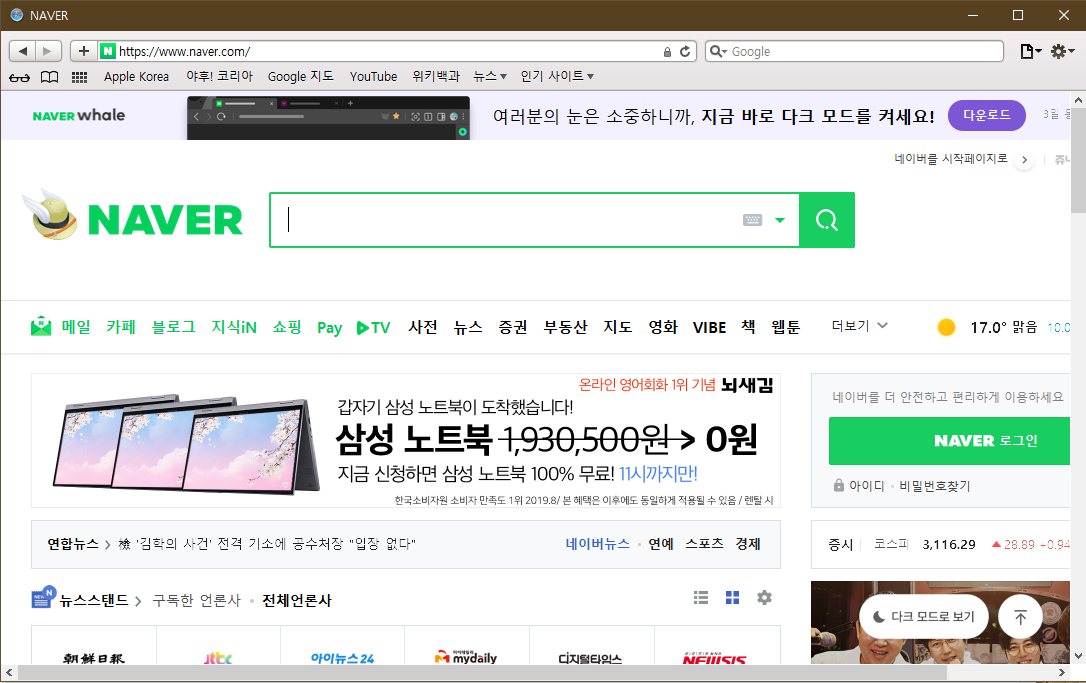Expand 더보기 services menu

click(860, 326)
